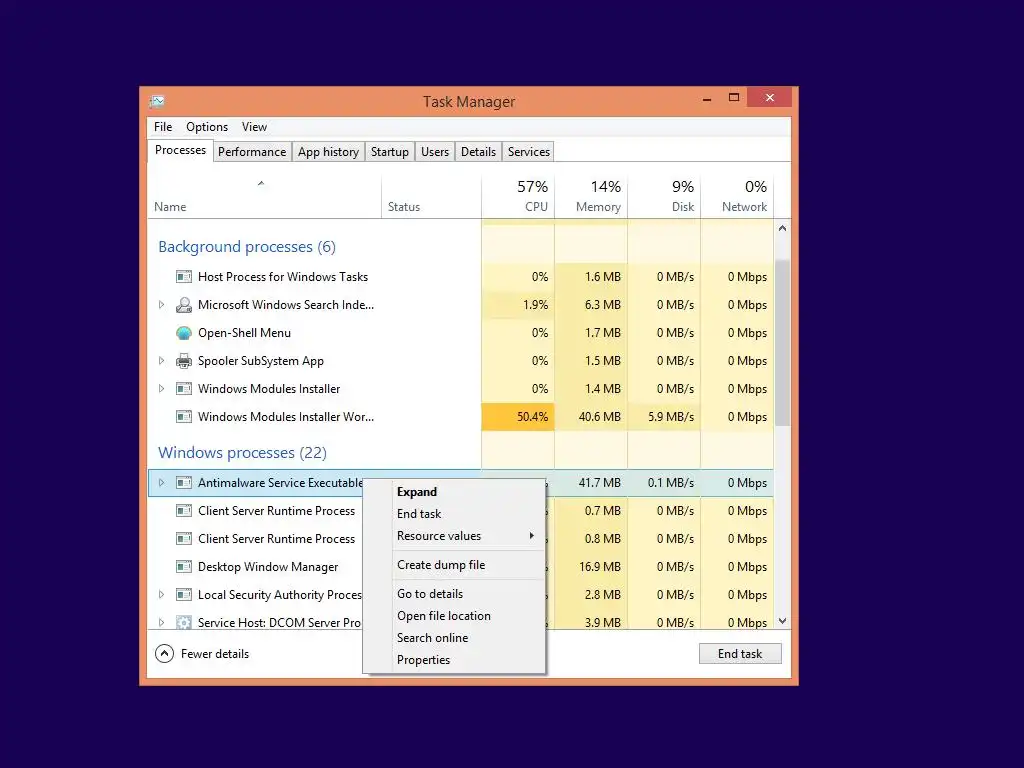Switch to the Startup tab
This screenshot has height=768, width=1024.
pos(390,152)
